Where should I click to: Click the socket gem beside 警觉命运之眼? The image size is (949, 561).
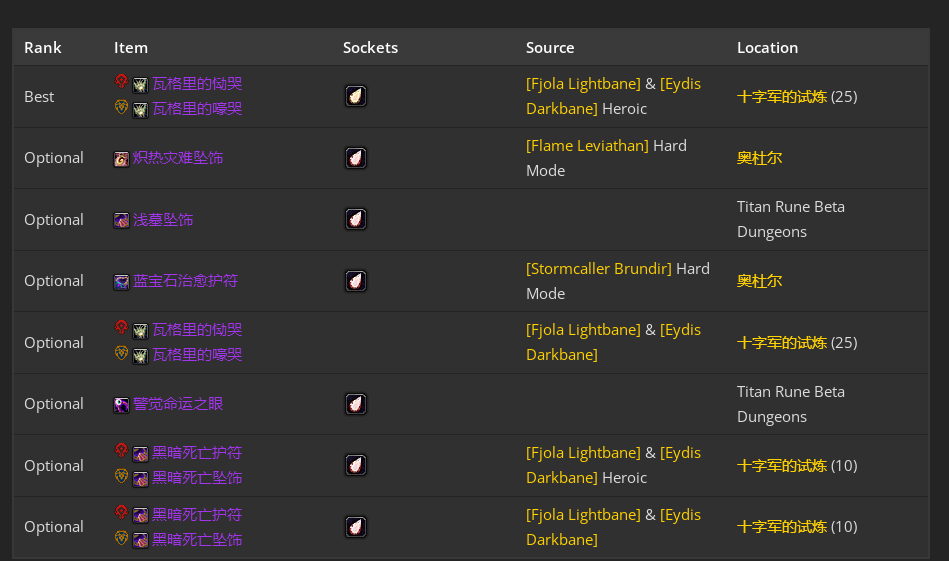356,404
